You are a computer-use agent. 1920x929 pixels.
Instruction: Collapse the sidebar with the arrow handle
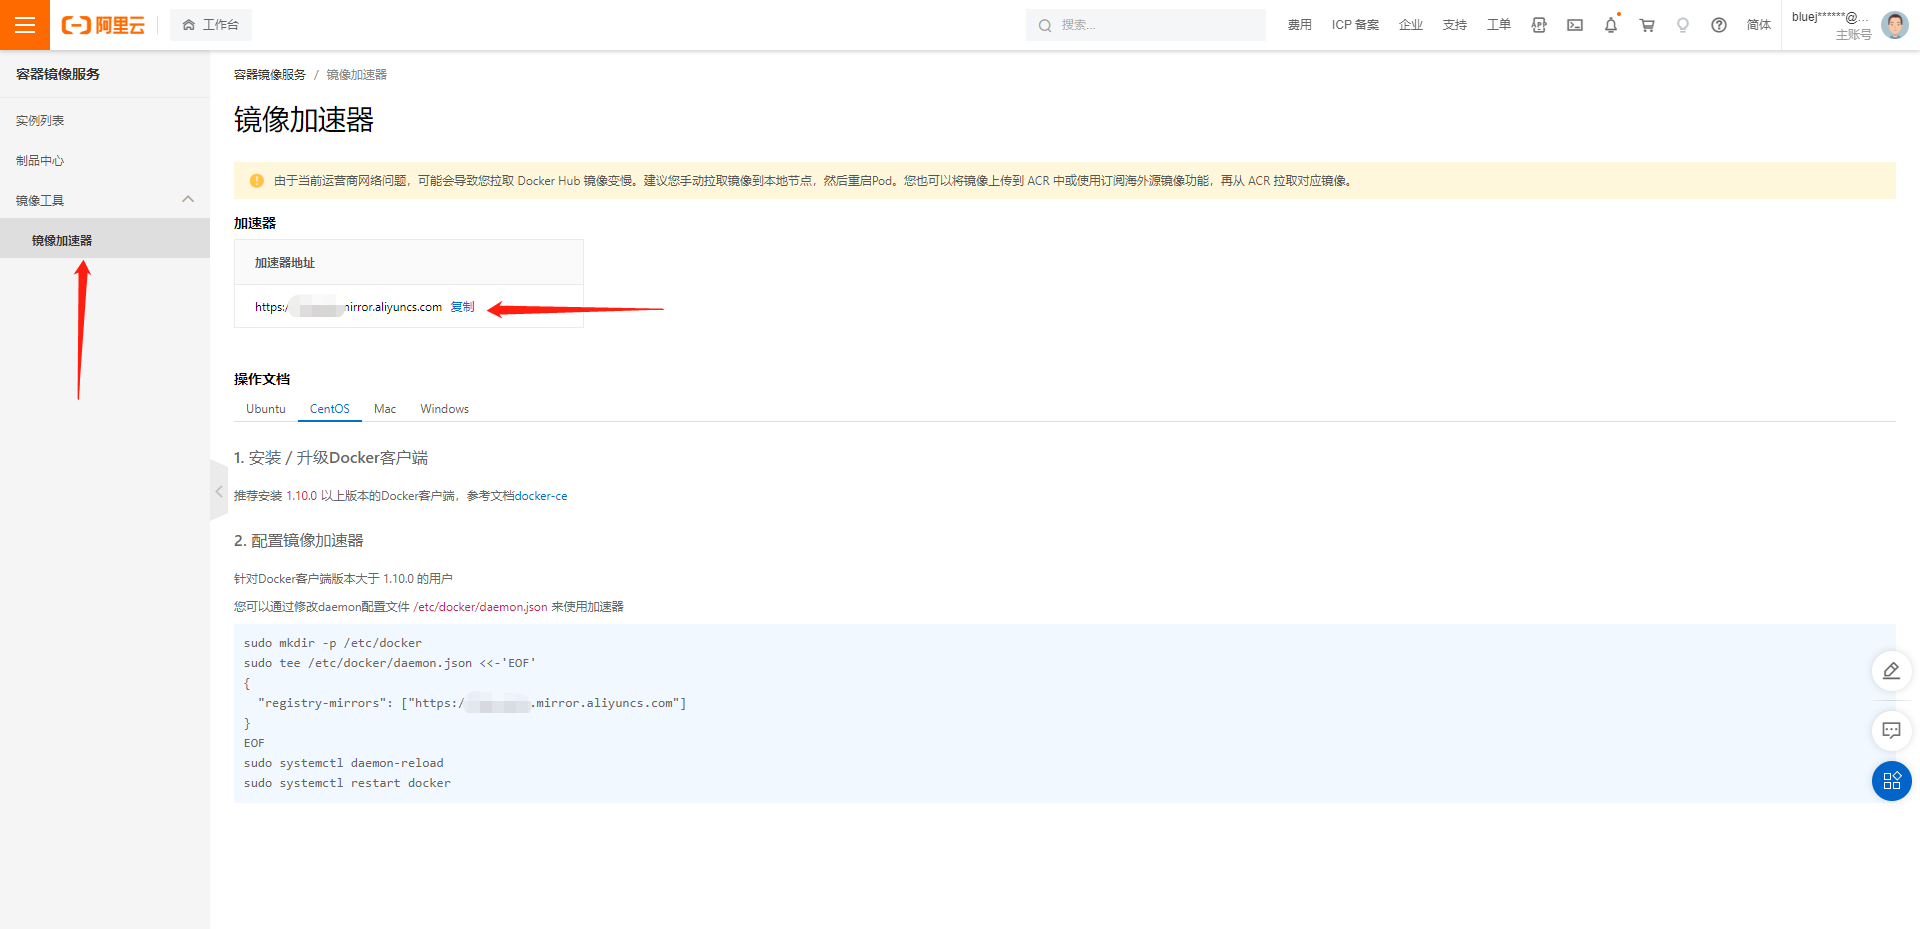tap(219, 491)
